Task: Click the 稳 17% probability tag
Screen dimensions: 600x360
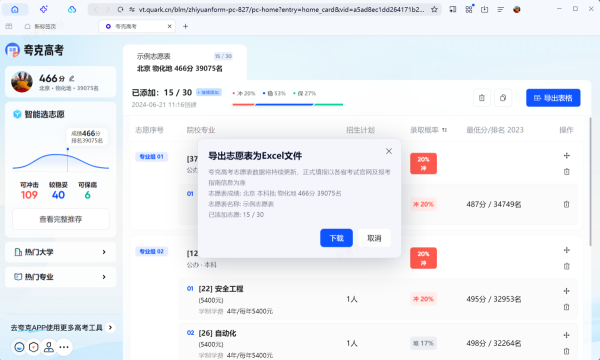Action: coord(423,343)
